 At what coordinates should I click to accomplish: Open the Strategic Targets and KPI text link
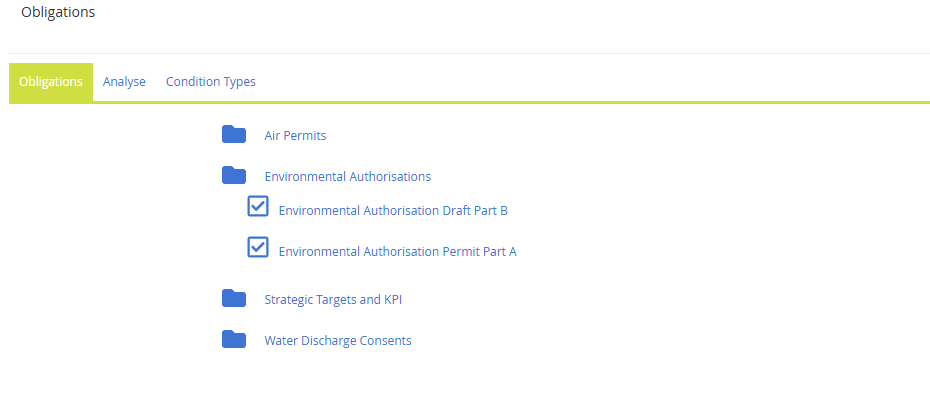click(333, 299)
